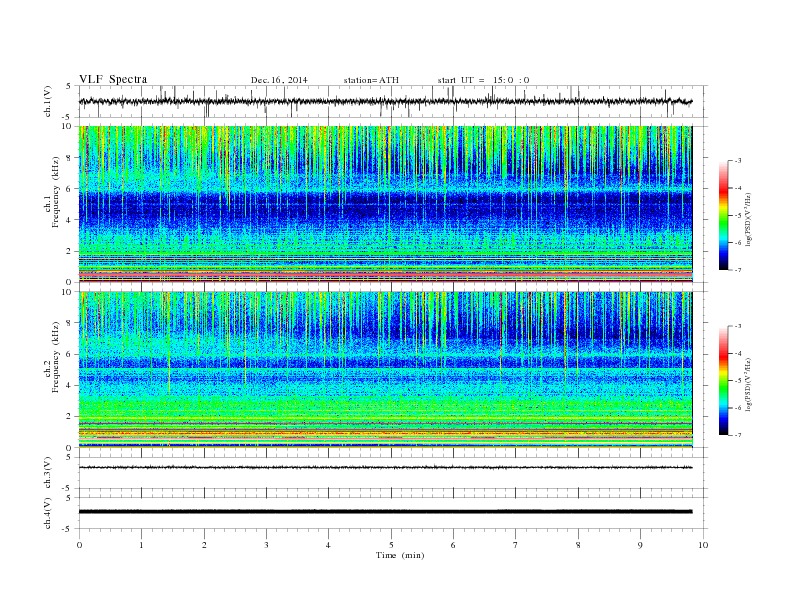Click the "6" kHz tick on ch.1 frequency axis
This screenshot has height=612, width=792.
70,189
